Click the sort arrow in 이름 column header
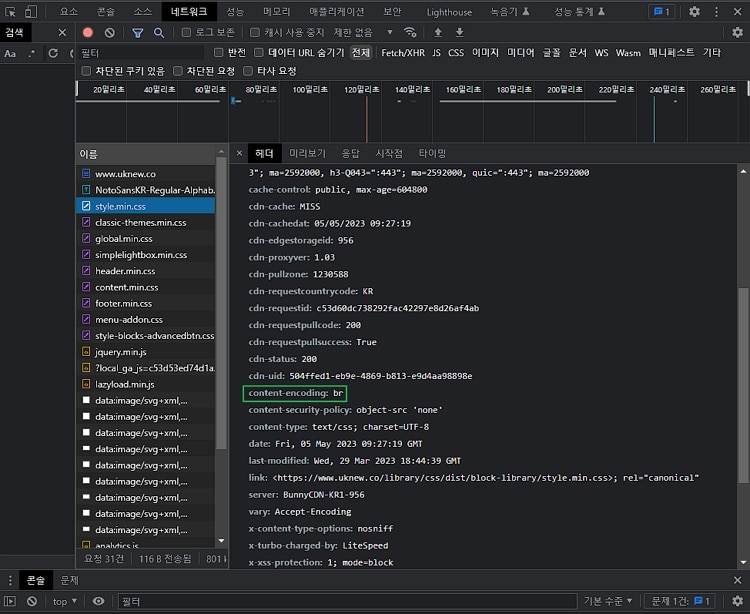This screenshot has height=614, width=750. (x=221, y=152)
